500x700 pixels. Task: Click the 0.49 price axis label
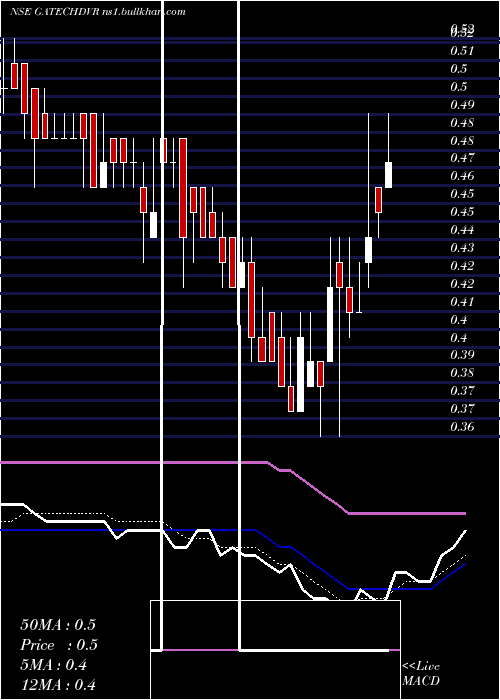[x=462, y=105]
